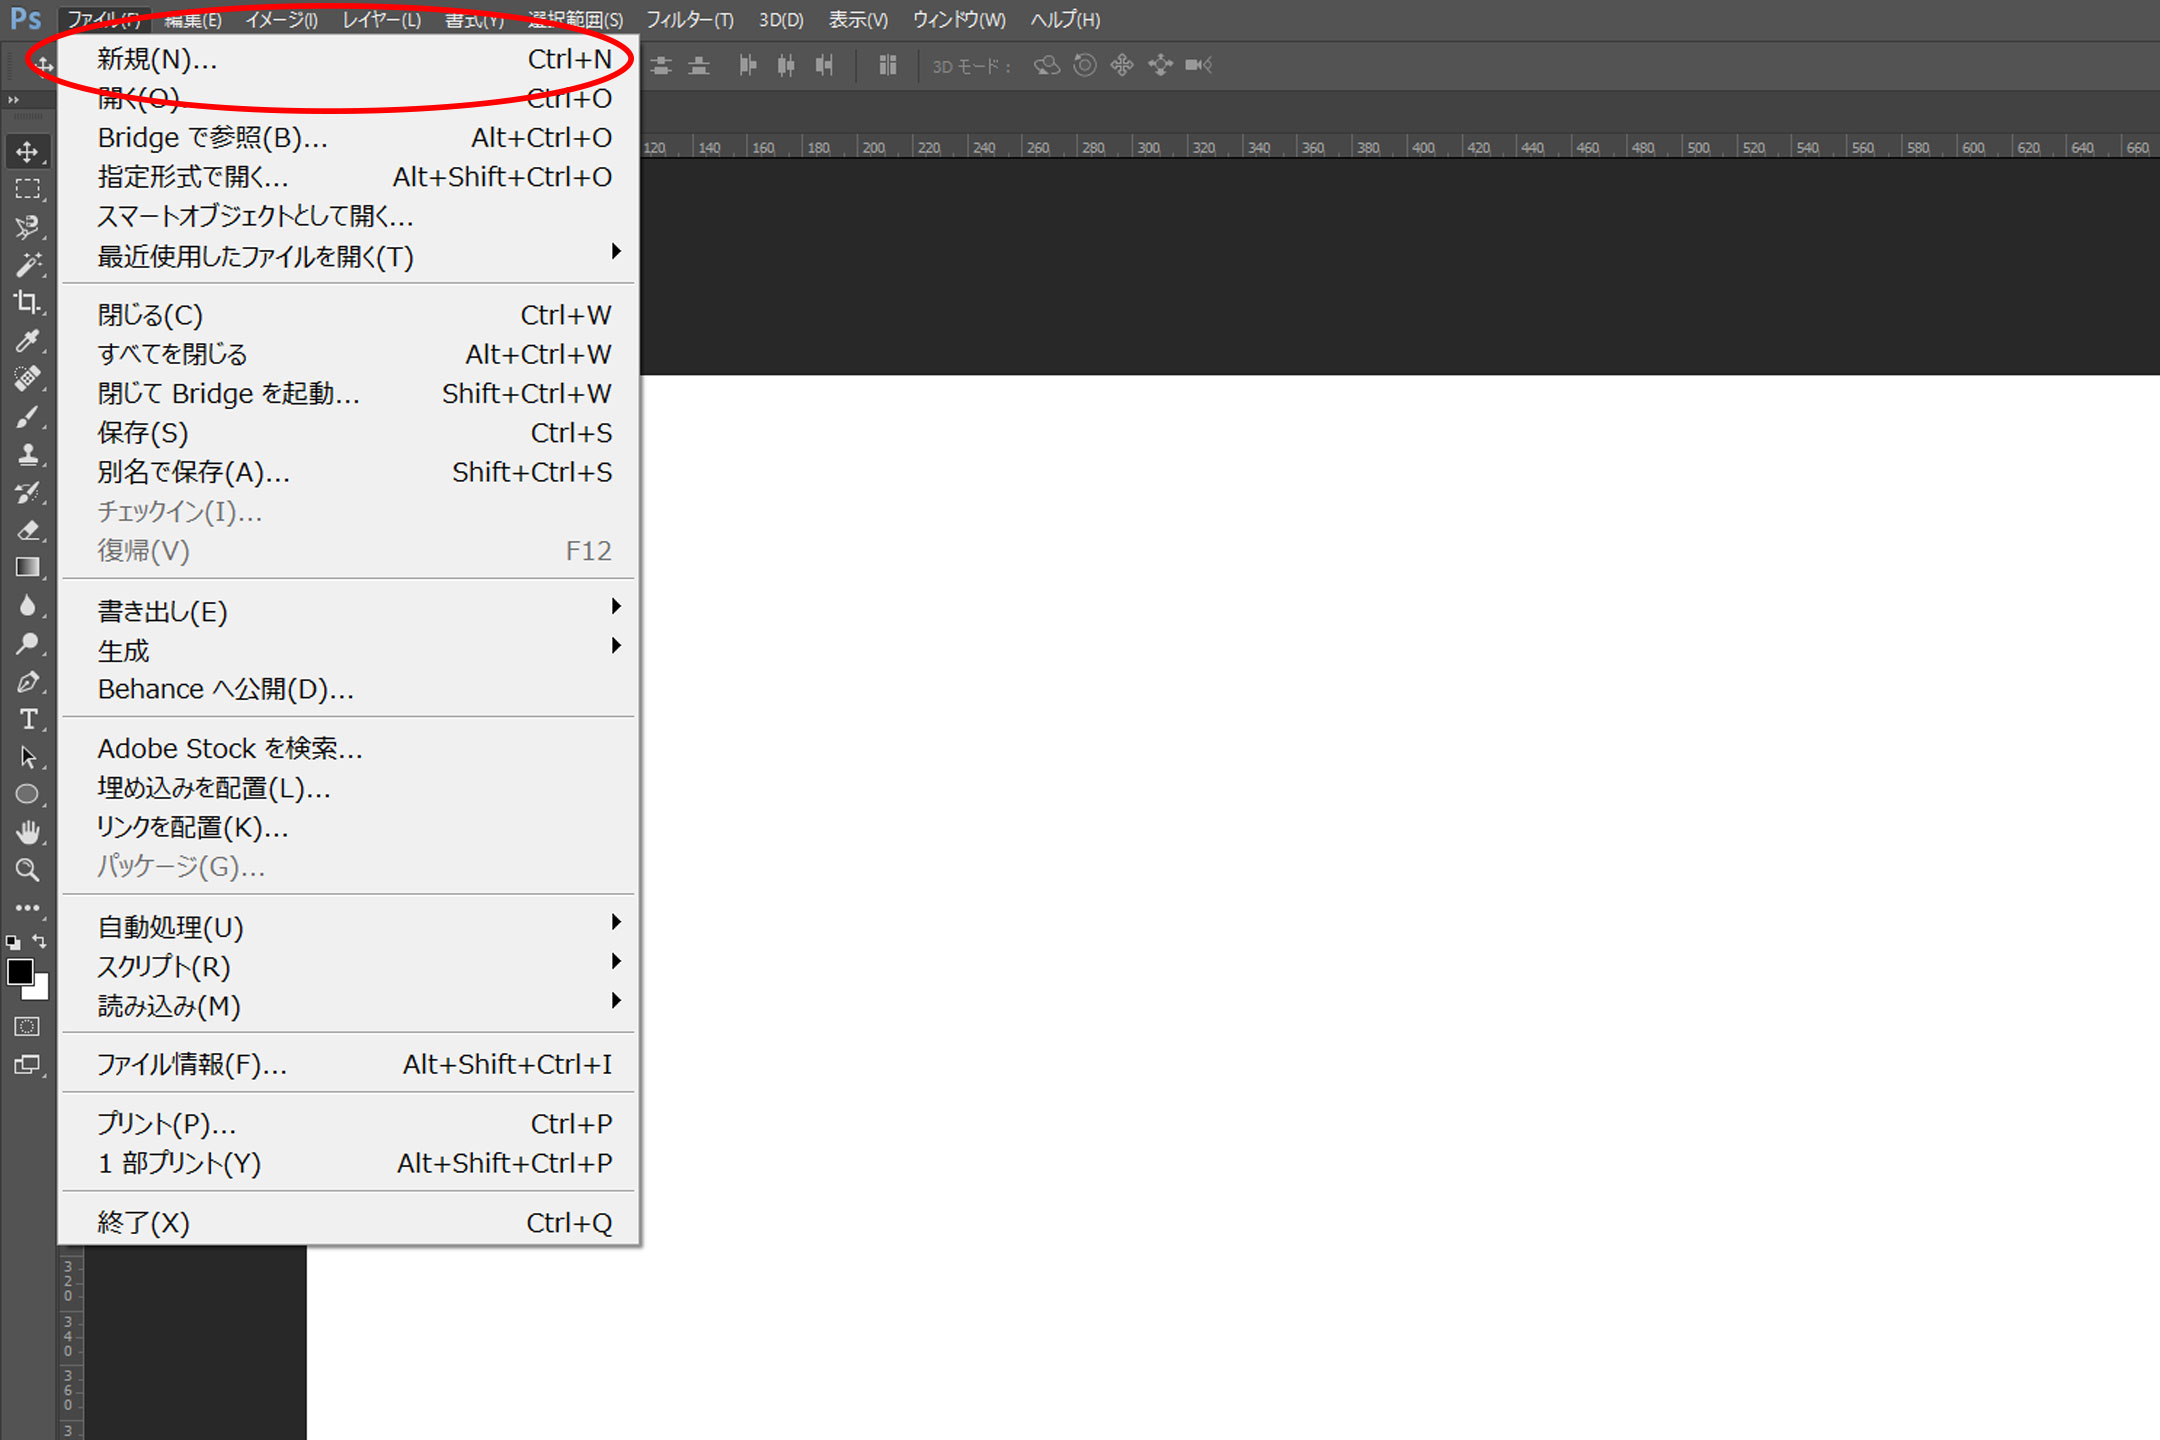Choose ファイル情報(F)... menu item

pos(350,1065)
